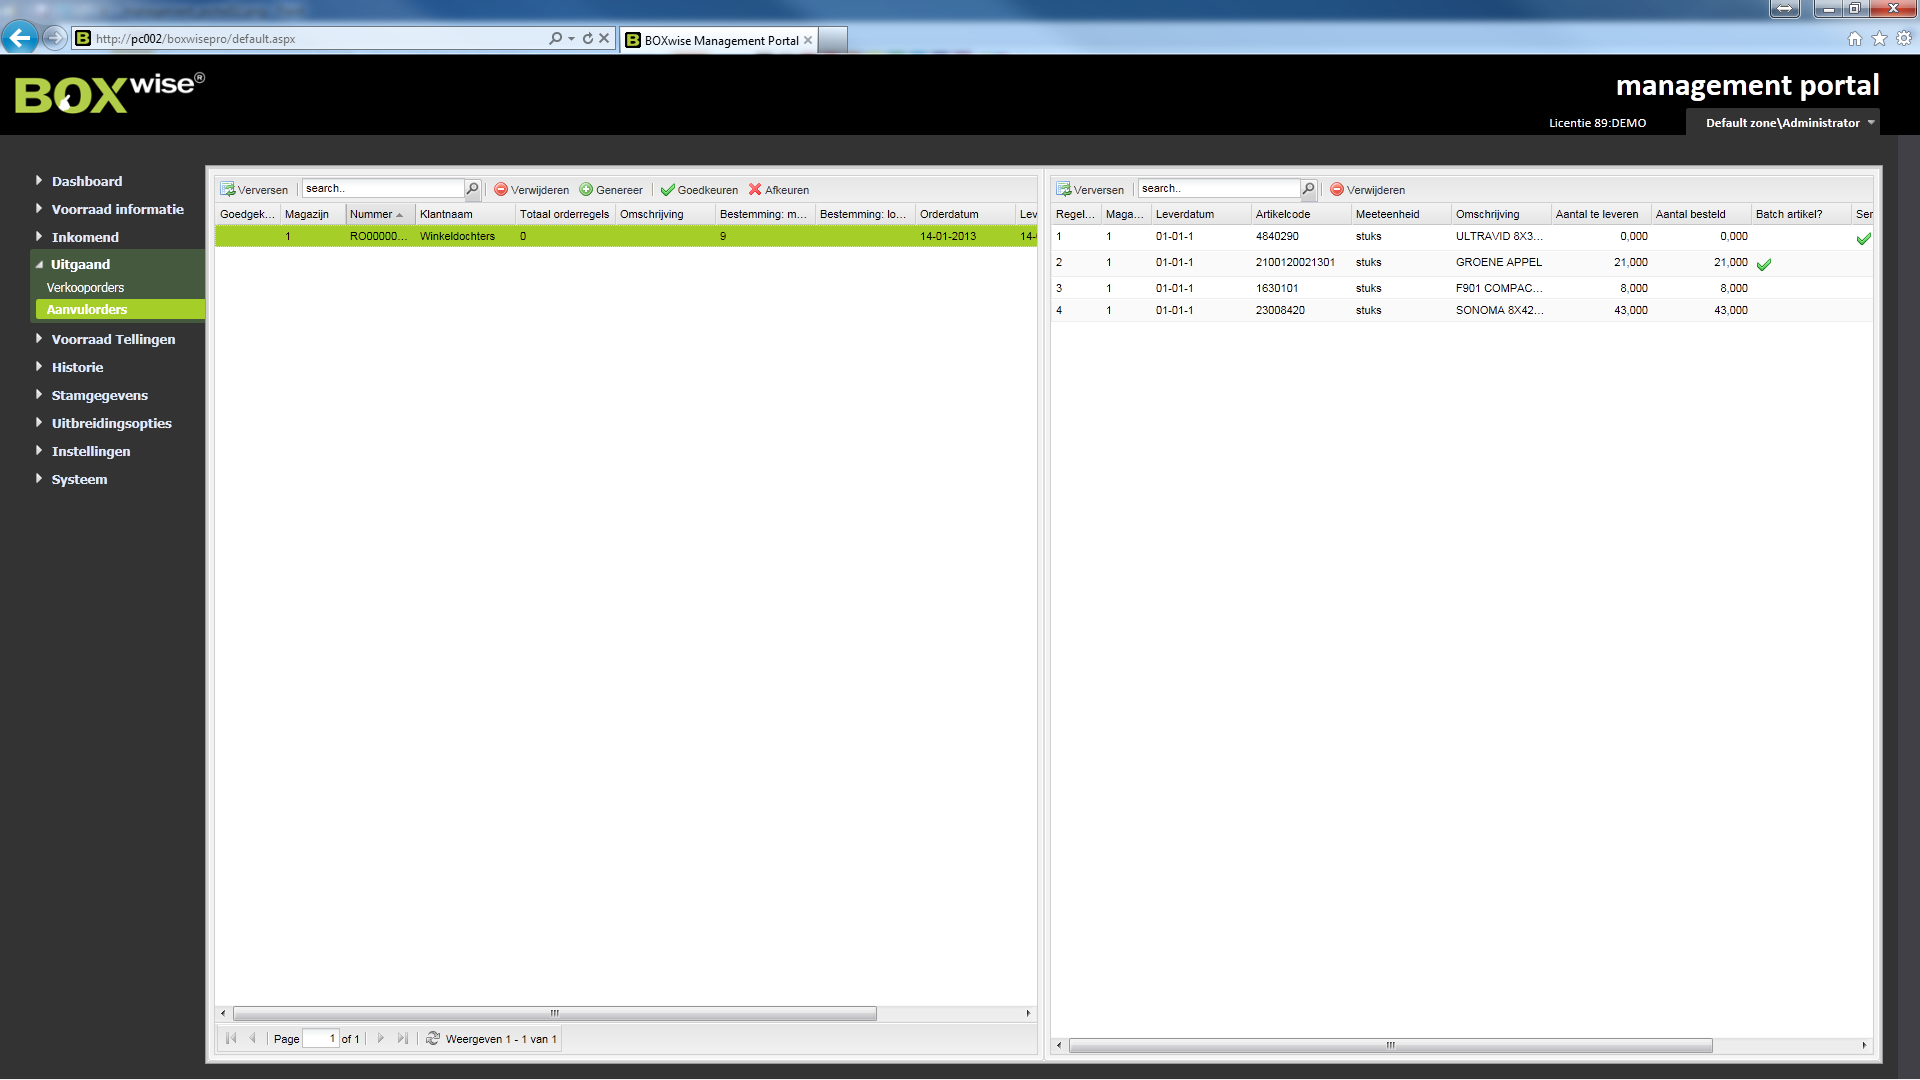
Task: Click the magnifier icon of left search box
Action: 472,189
